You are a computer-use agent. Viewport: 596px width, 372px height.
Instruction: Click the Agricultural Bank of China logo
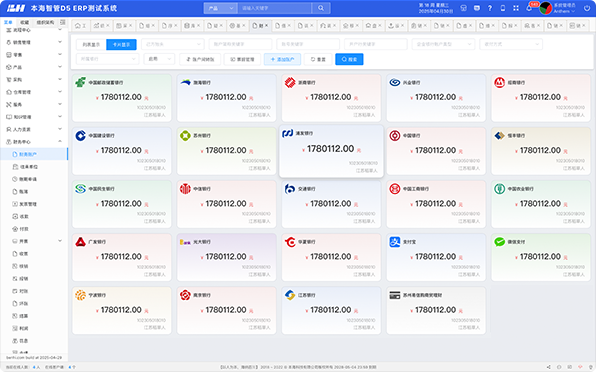(499, 188)
